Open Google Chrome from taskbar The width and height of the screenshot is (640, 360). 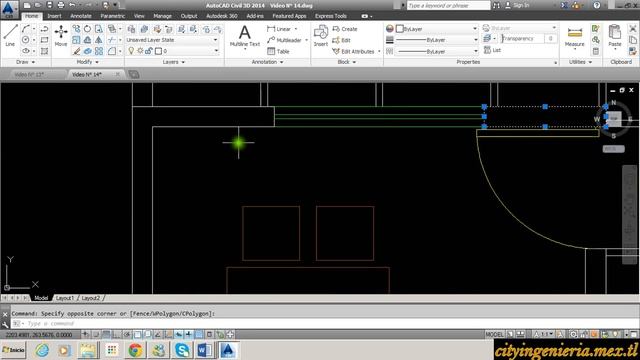tap(135, 350)
